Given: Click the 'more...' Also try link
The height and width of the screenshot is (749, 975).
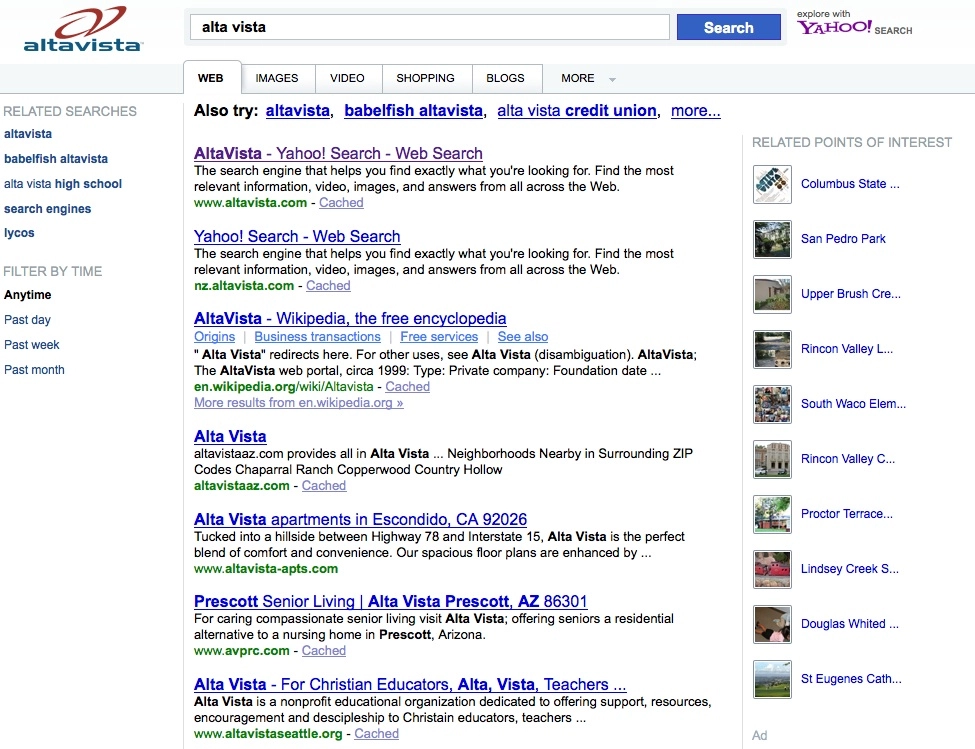Looking at the screenshot, I should pos(696,111).
